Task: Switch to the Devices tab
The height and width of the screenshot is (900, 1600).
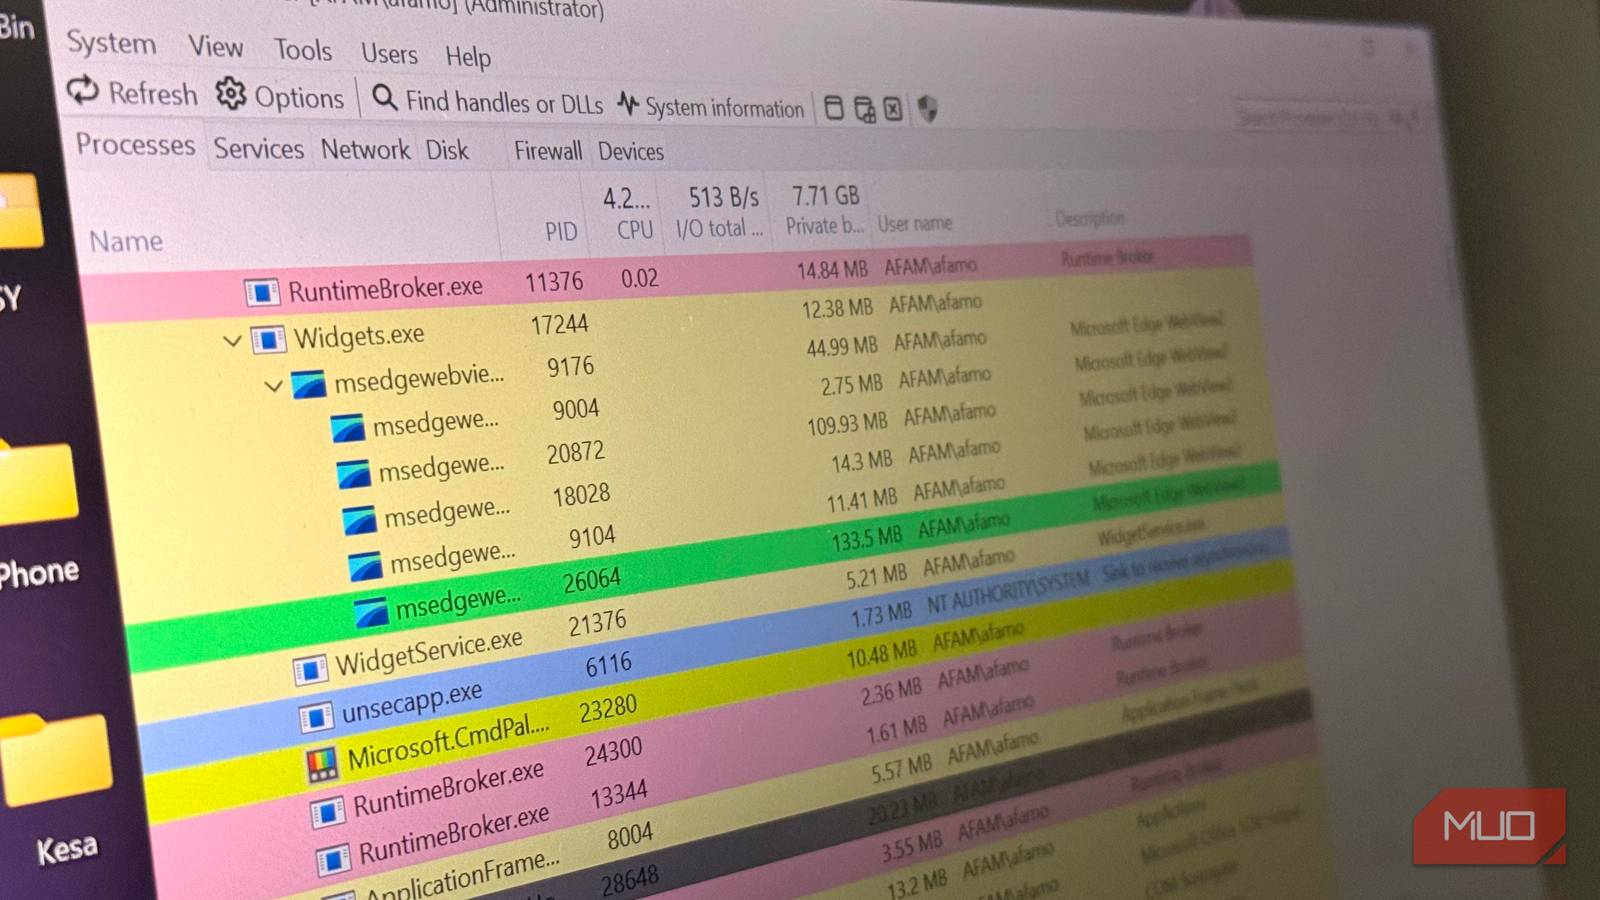Action: [631, 151]
